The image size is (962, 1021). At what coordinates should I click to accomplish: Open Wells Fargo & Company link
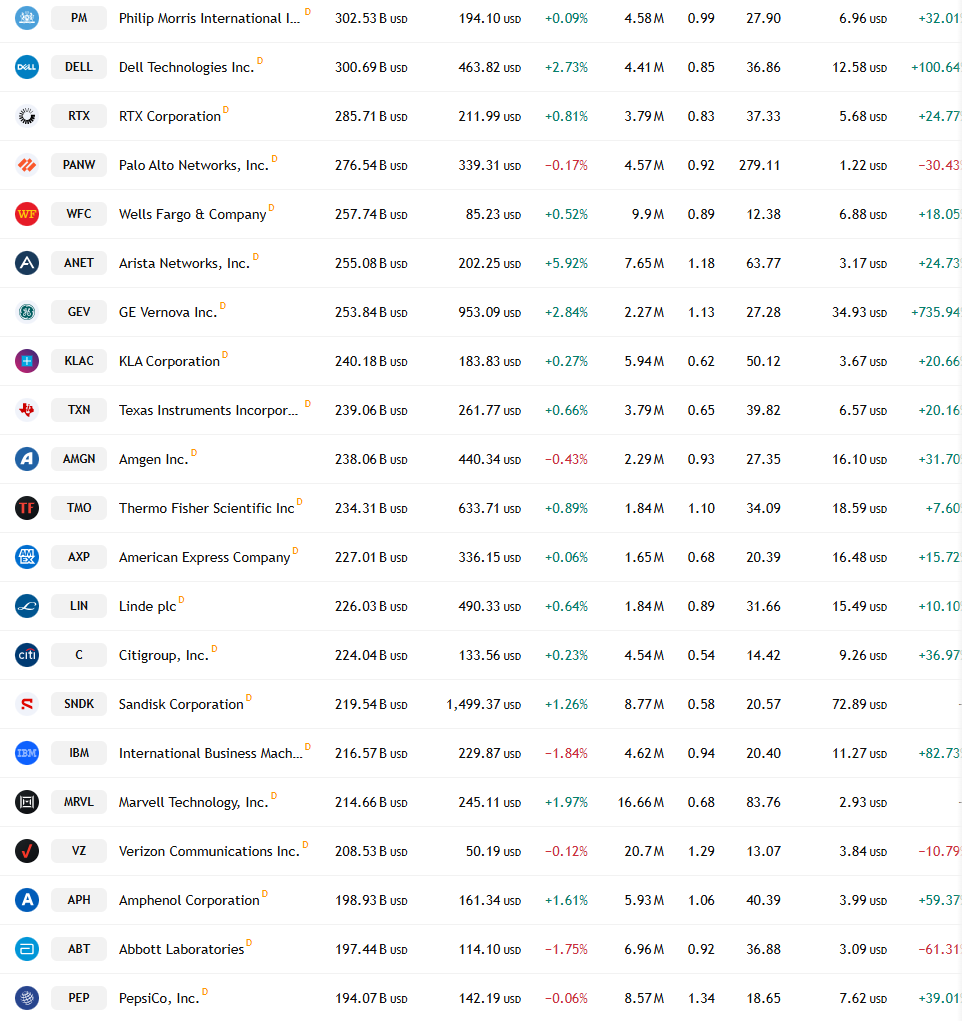point(192,214)
